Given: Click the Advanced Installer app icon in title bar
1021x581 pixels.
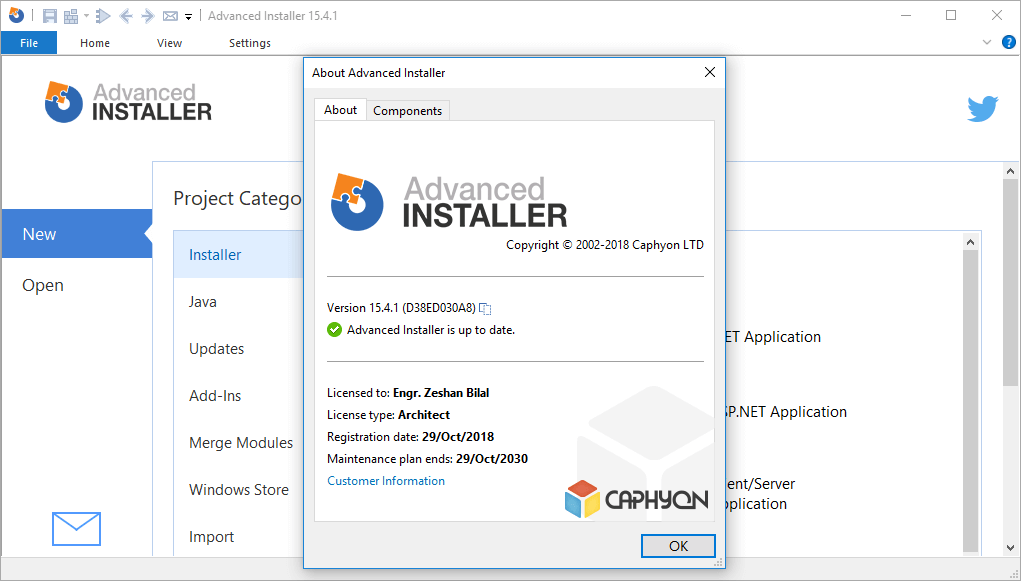Looking at the screenshot, I should click(x=16, y=15).
